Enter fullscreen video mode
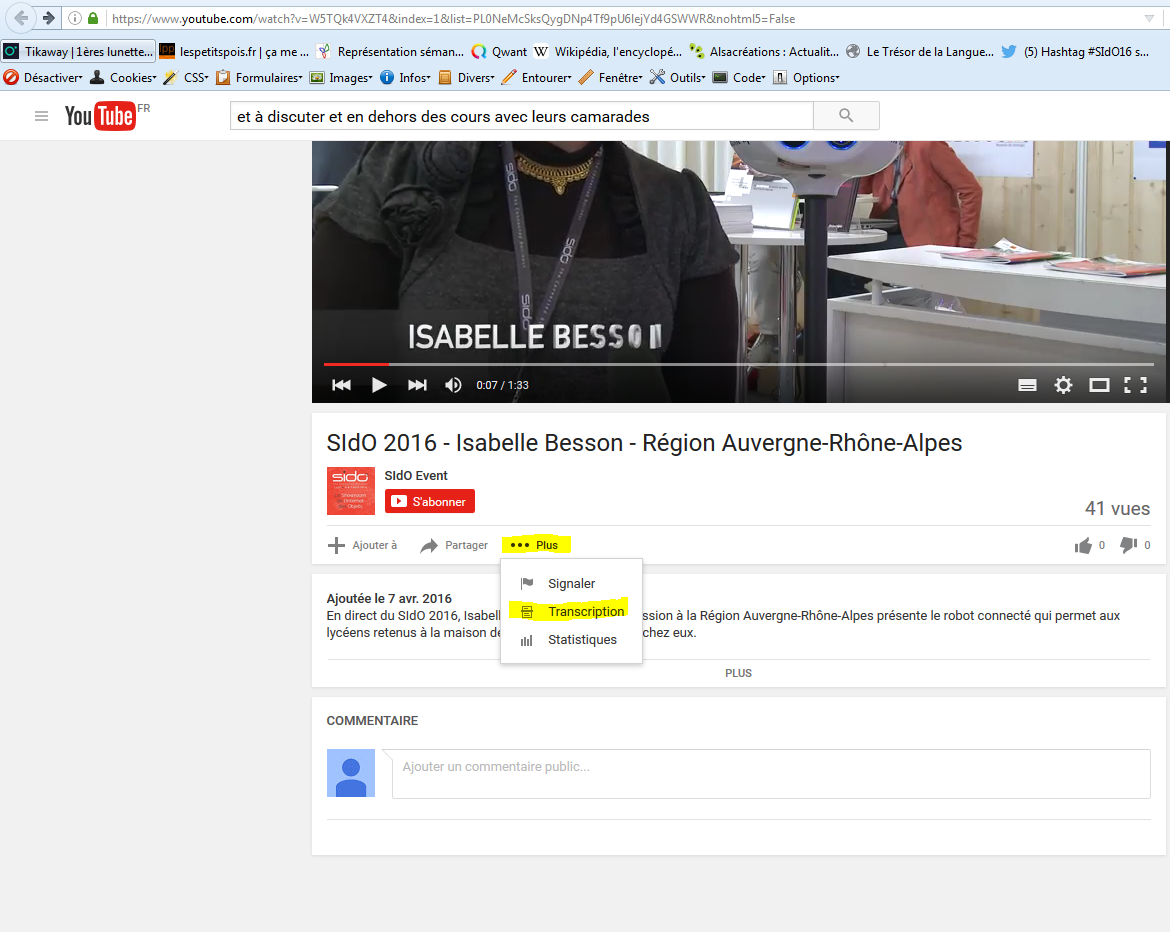The width and height of the screenshot is (1170, 932). tap(1135, 385)
